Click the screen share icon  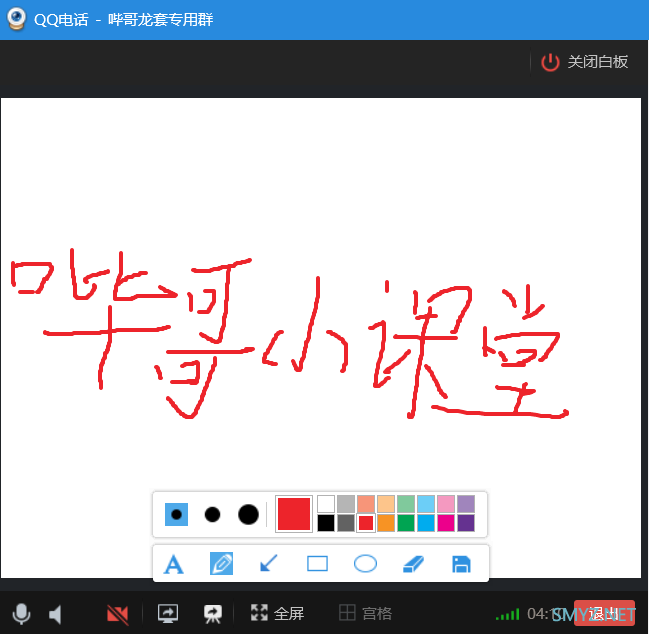(x=168, y=613)
